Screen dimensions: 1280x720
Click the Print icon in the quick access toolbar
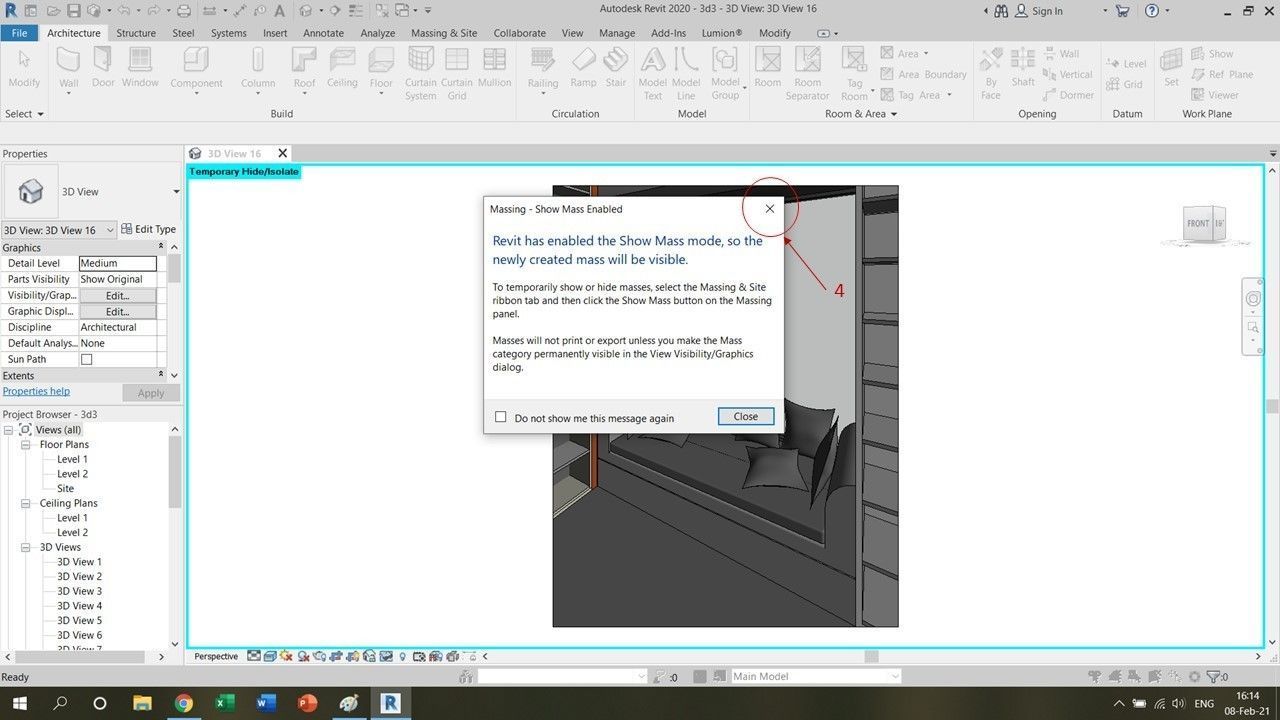tap(183, 11)
